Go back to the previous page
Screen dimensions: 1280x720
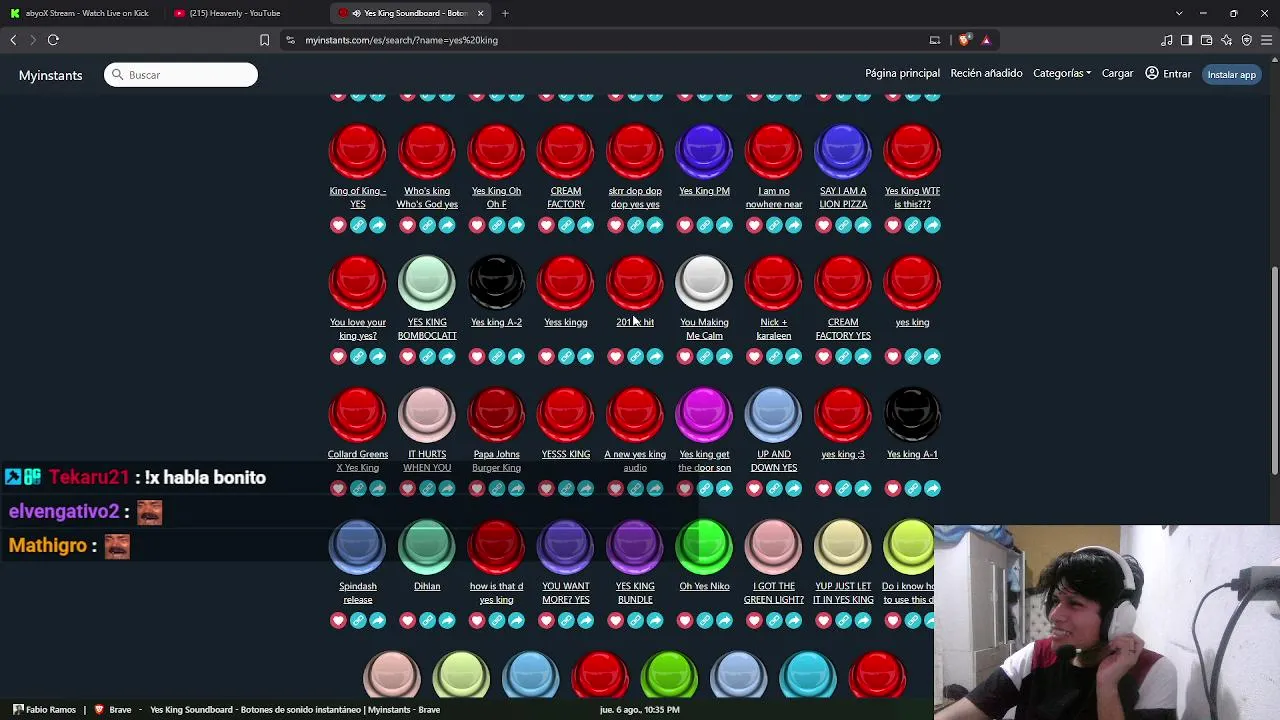tap(13, 40)
